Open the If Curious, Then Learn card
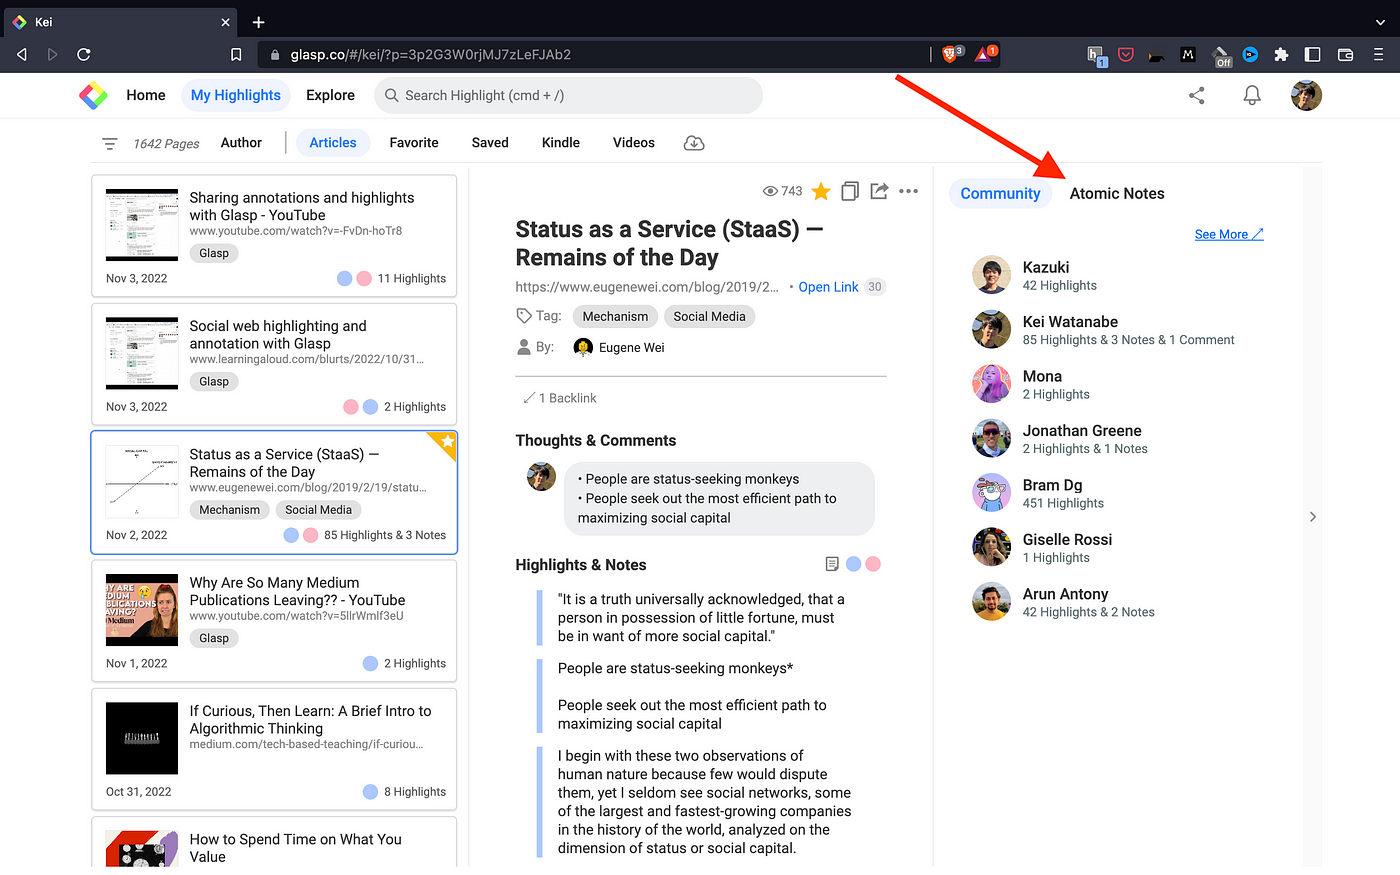 tap(274, 749)
